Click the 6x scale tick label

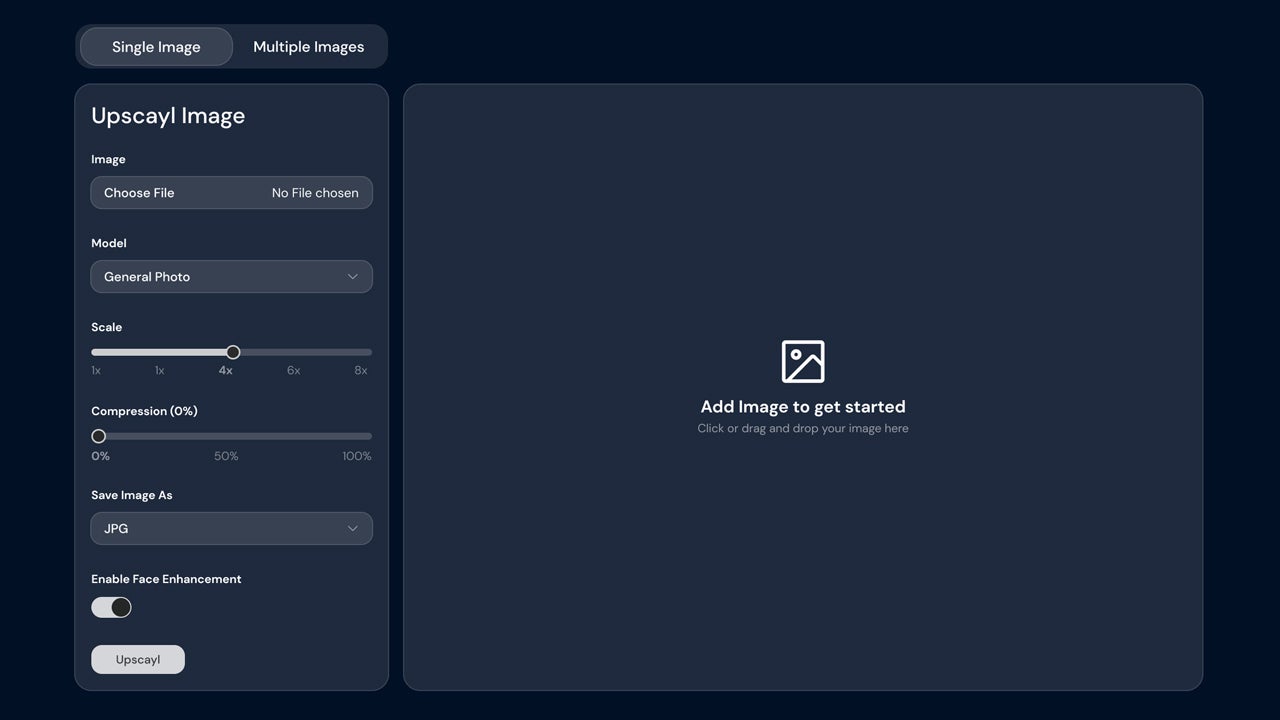click(x=293, y=370)
